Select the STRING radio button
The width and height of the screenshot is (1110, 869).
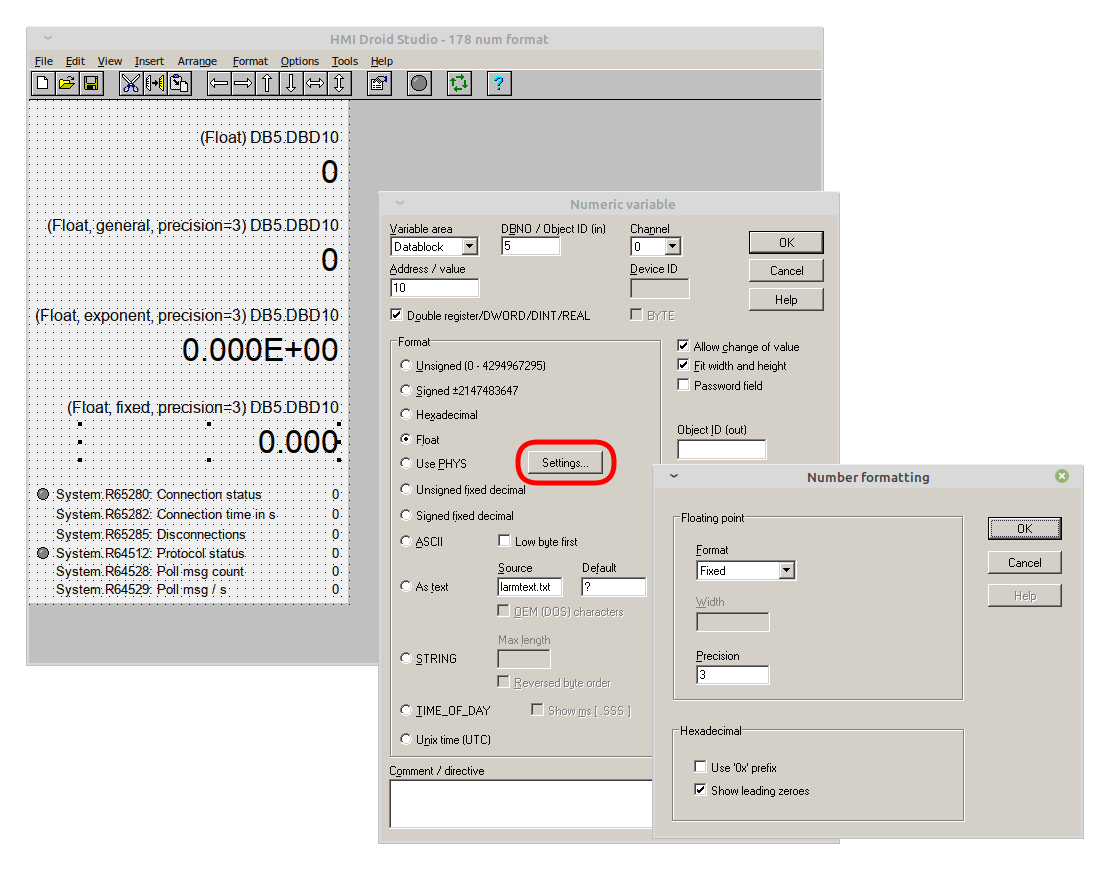point(406,658)
